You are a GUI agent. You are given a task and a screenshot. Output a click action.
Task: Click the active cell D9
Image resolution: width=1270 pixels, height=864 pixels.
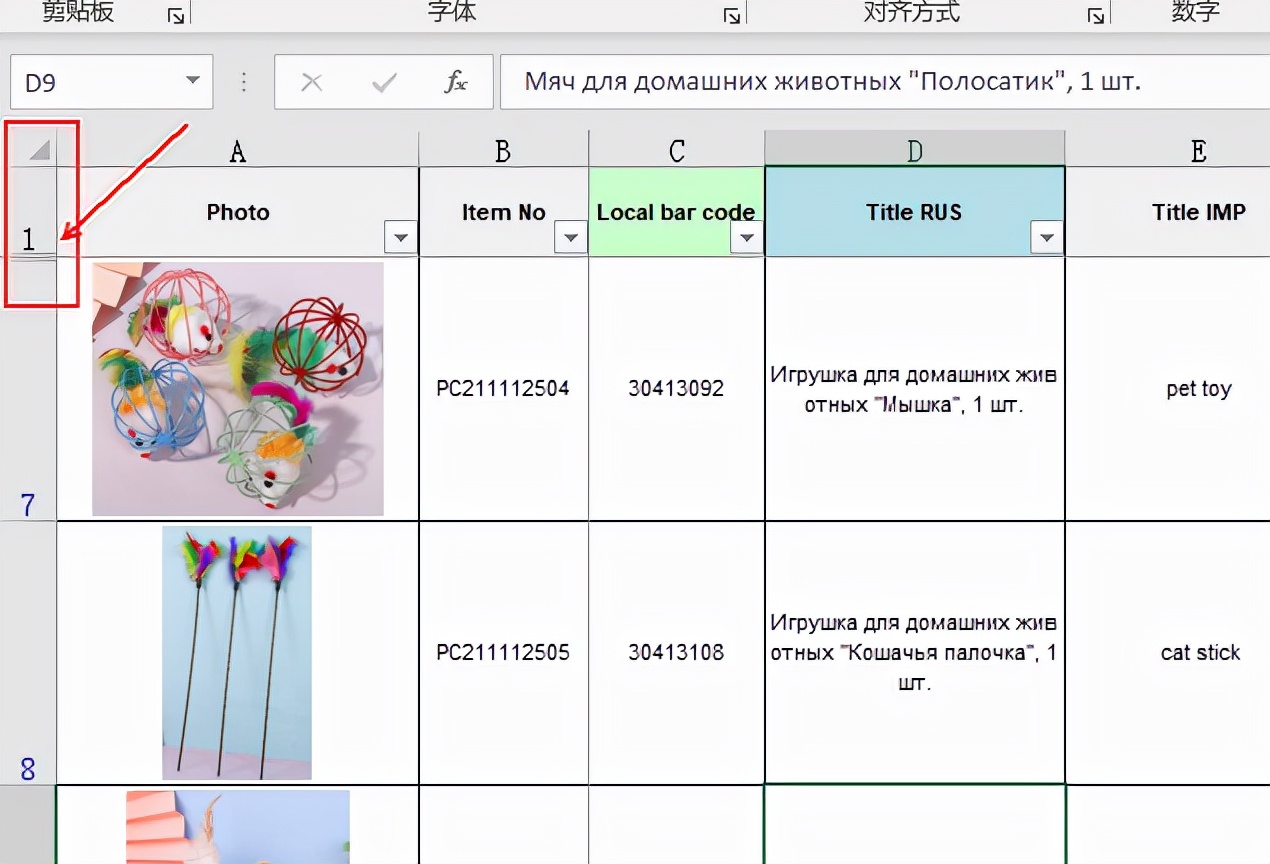click(x=915, y=825)
